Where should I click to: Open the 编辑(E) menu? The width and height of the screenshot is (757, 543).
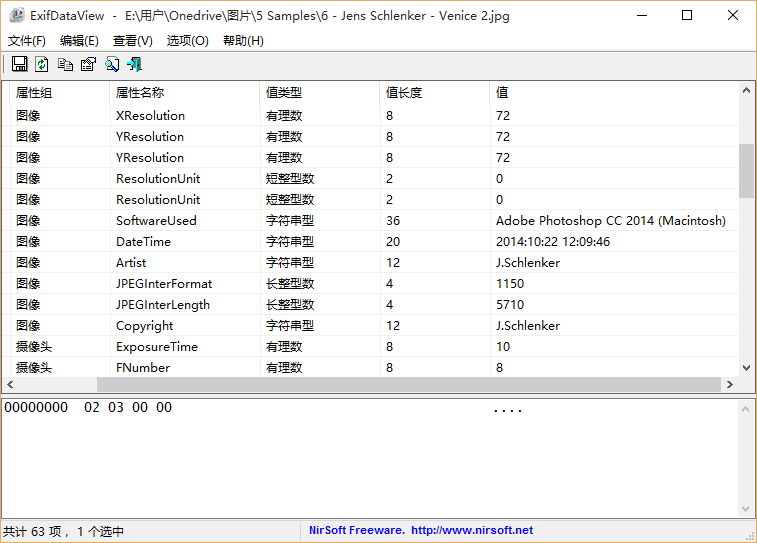tap(79, 41)
